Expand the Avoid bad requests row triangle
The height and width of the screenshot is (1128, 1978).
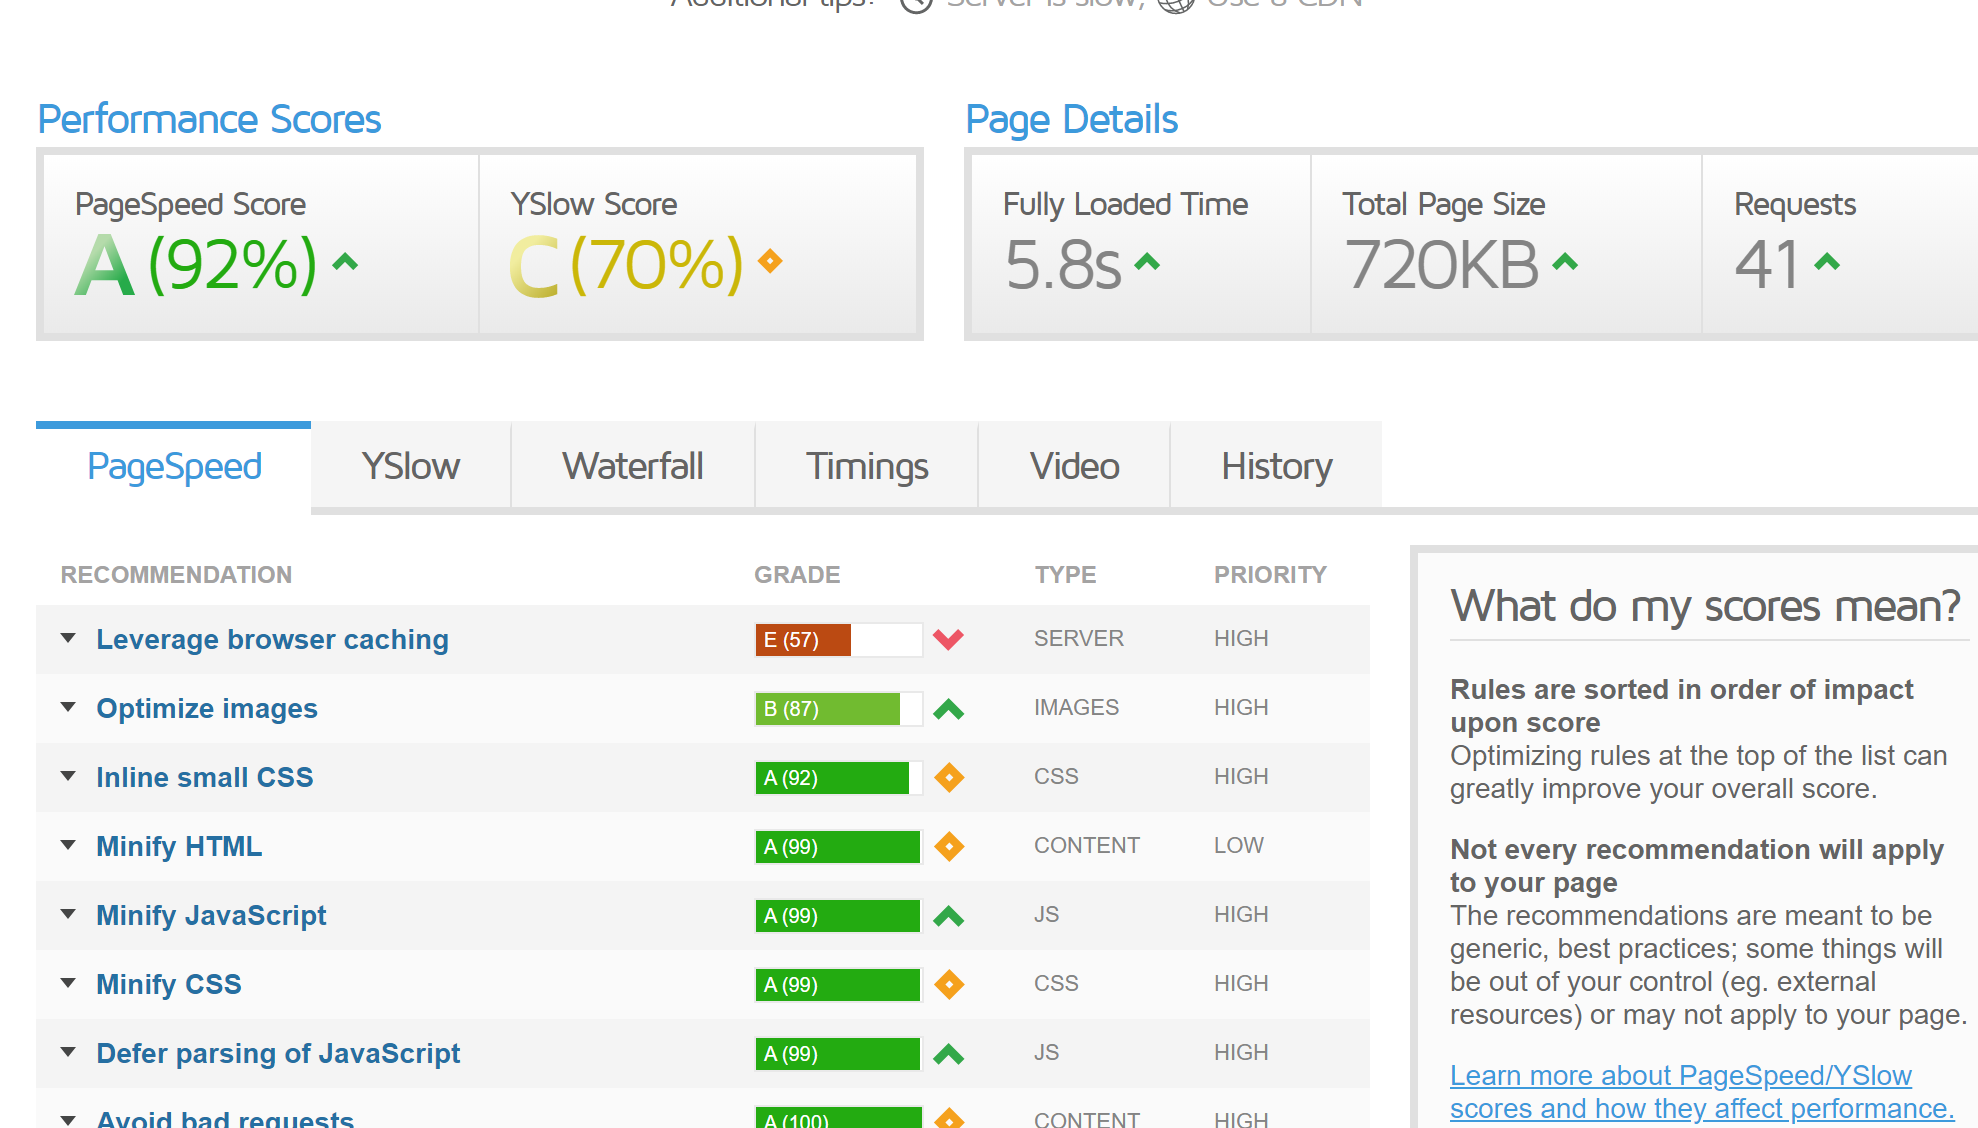(x=68, y=1120)
